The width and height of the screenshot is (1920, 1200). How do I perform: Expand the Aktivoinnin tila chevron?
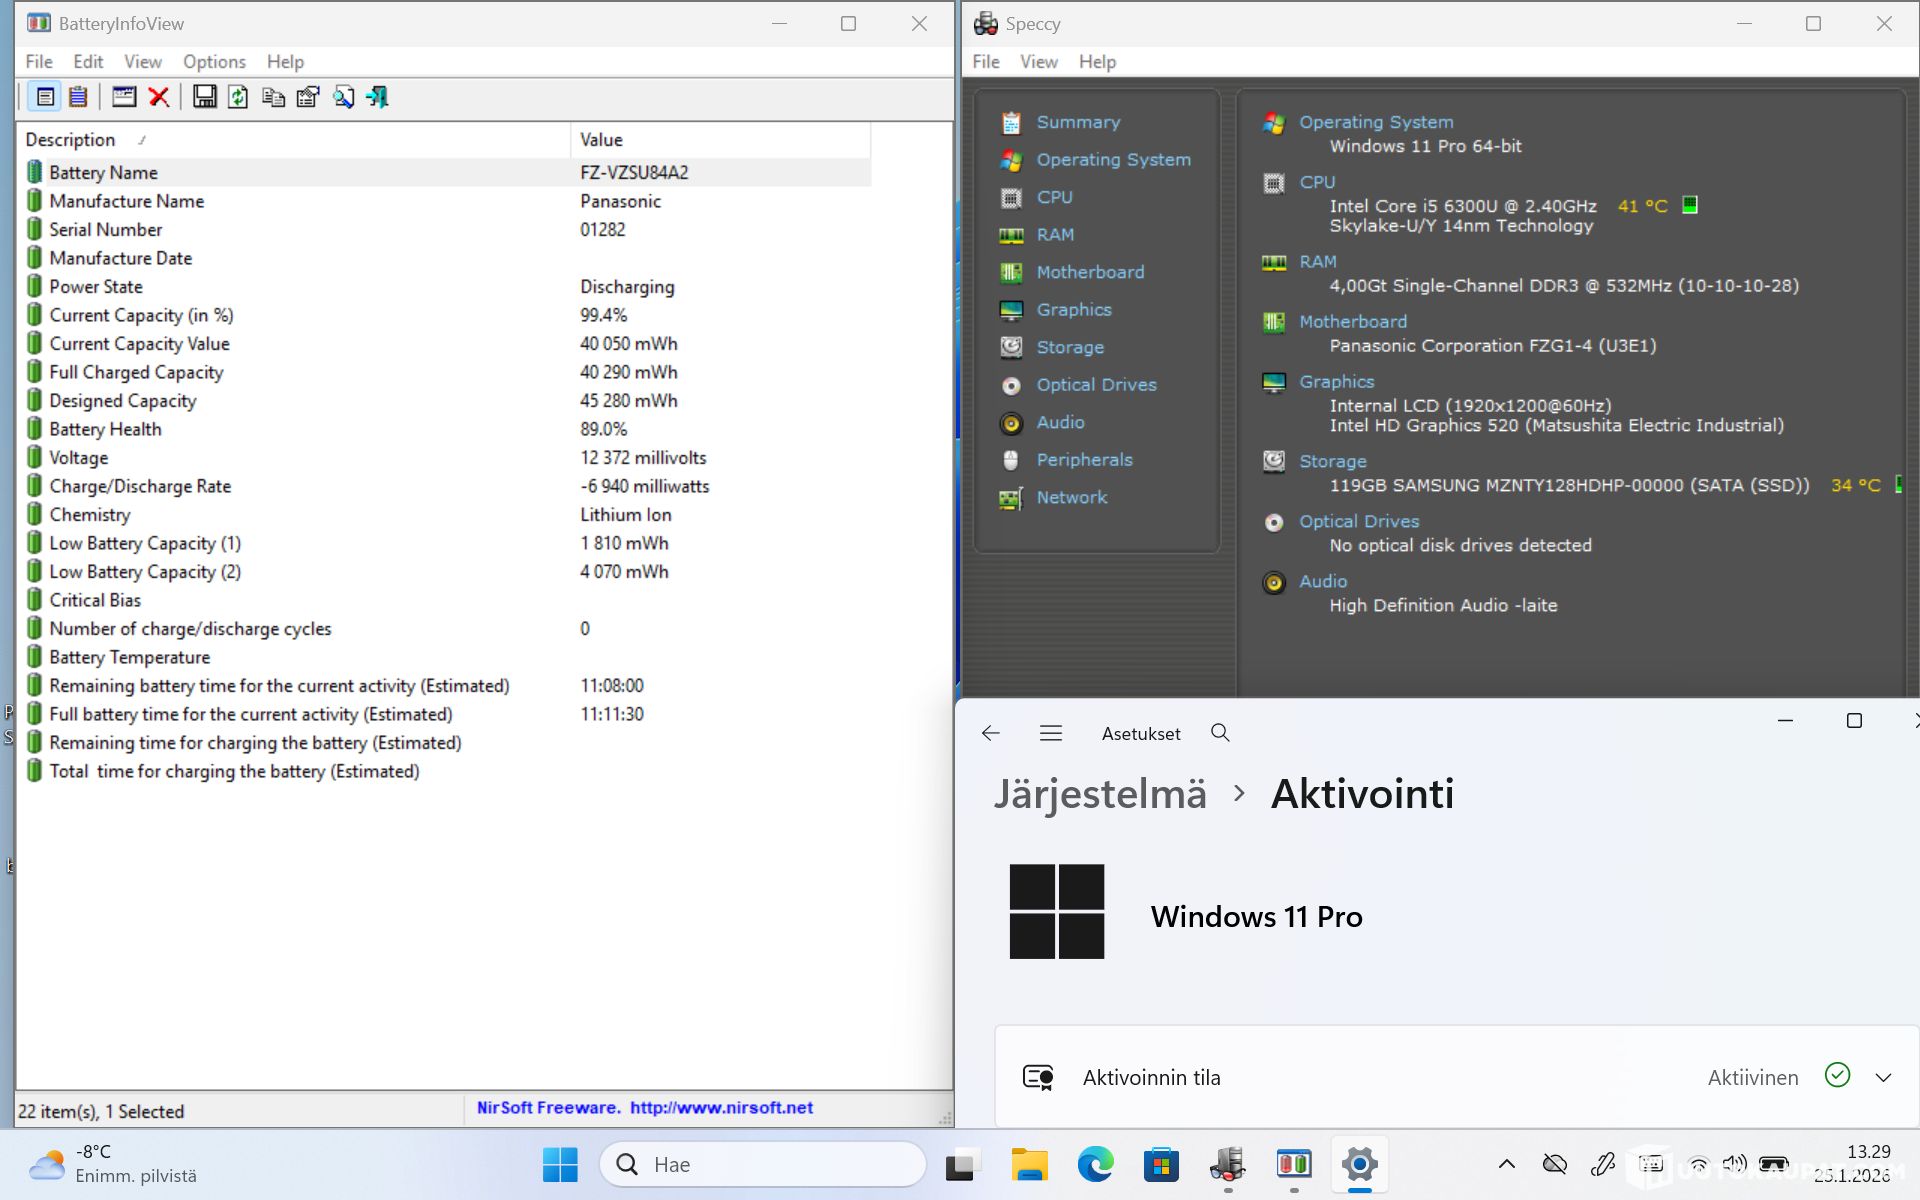(1883, 1078)
